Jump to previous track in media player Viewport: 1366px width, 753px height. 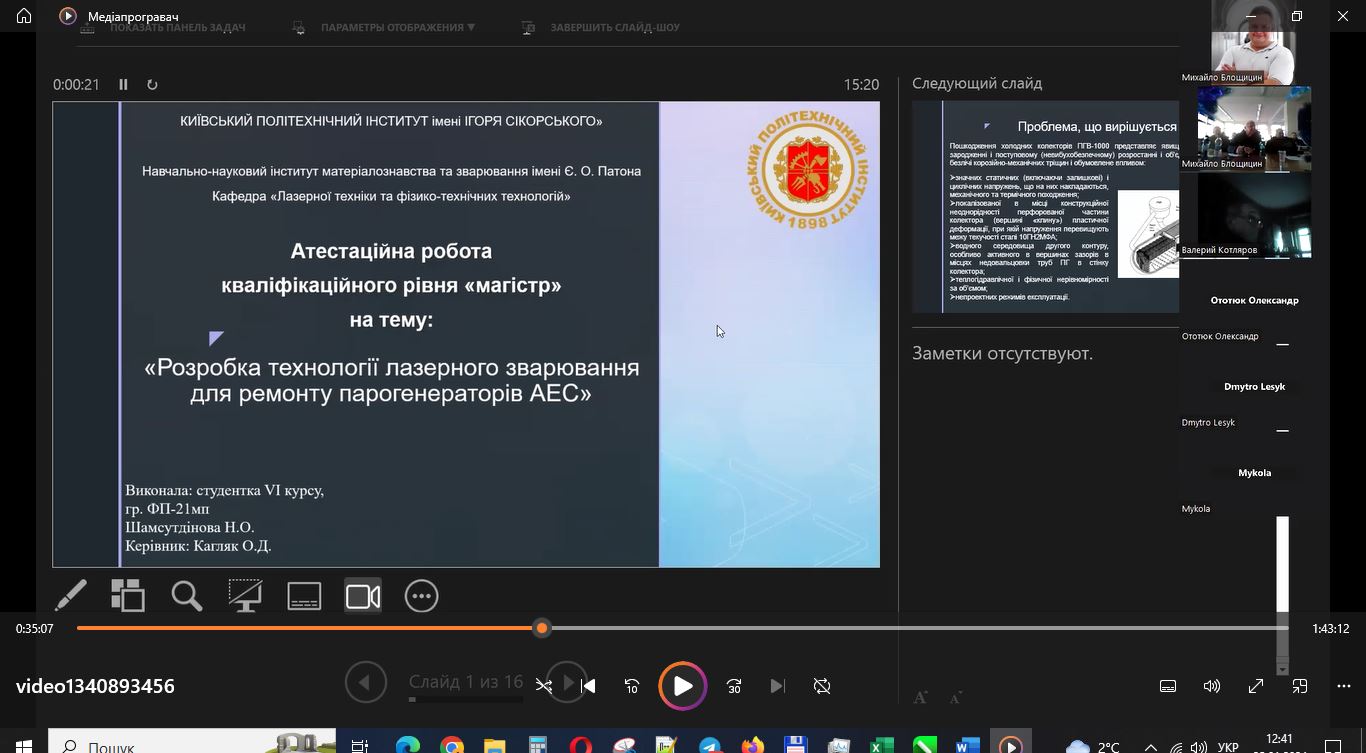pos(589,686)
